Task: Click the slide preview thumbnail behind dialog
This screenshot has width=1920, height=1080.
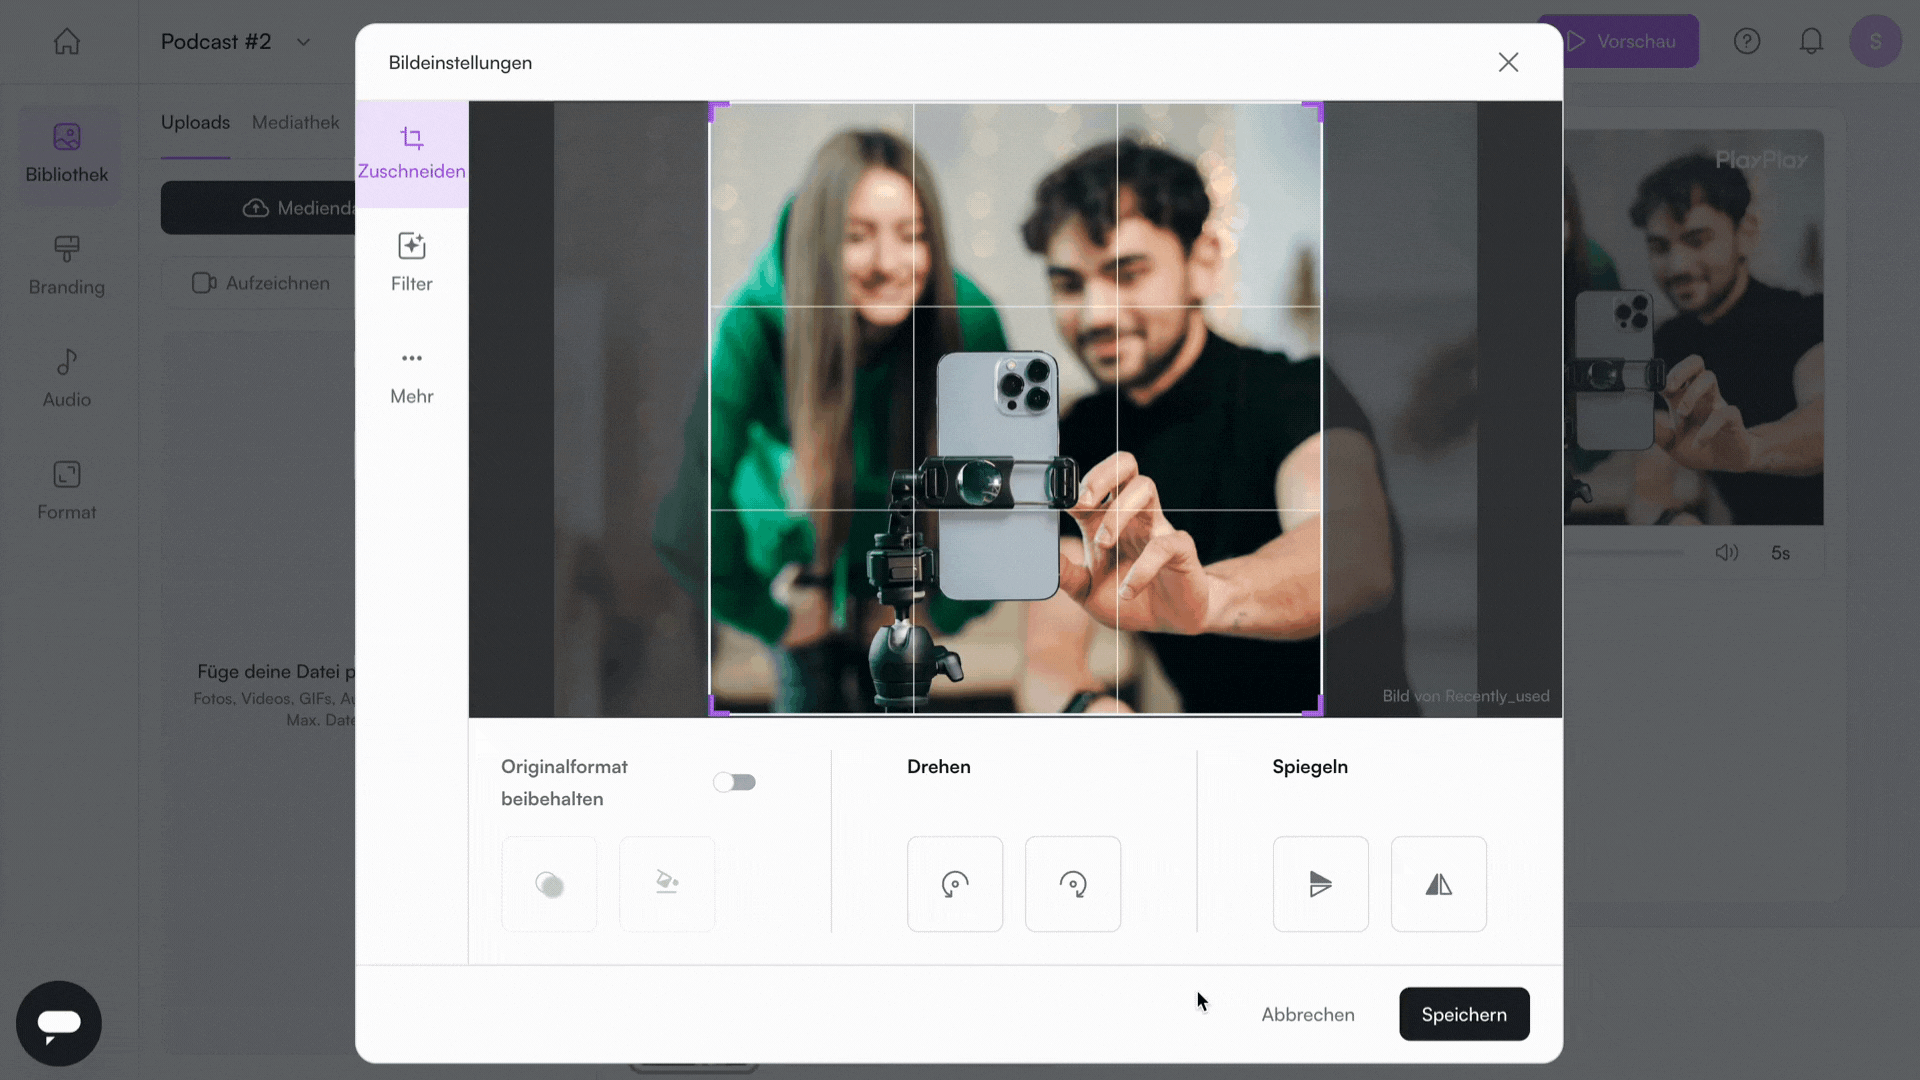Action: pos(1694,327)
